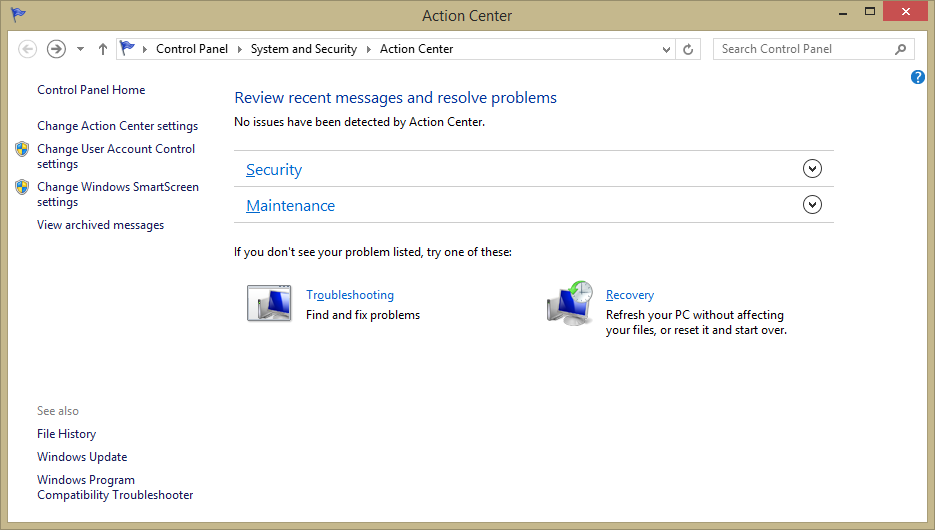The width and height of the screenshot is (935, 530).
Task: Click 'No issues have been detected' message text
Action: (360, 122)
